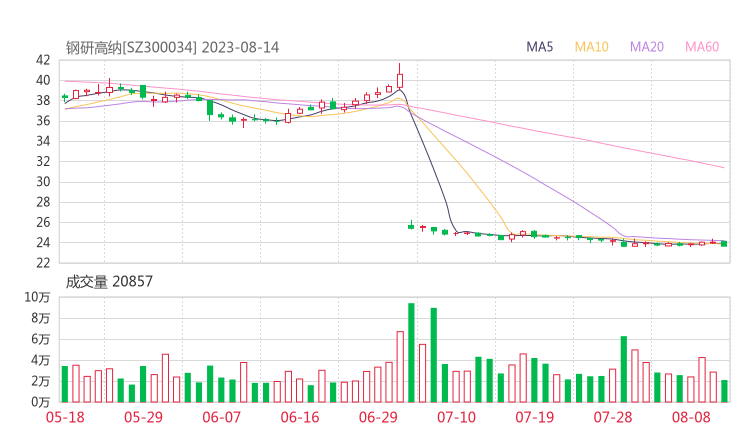The width and height of the screenshot is (740, 440).
Task: Click the 07-19 date axis label
Action: tap(535, 417)
